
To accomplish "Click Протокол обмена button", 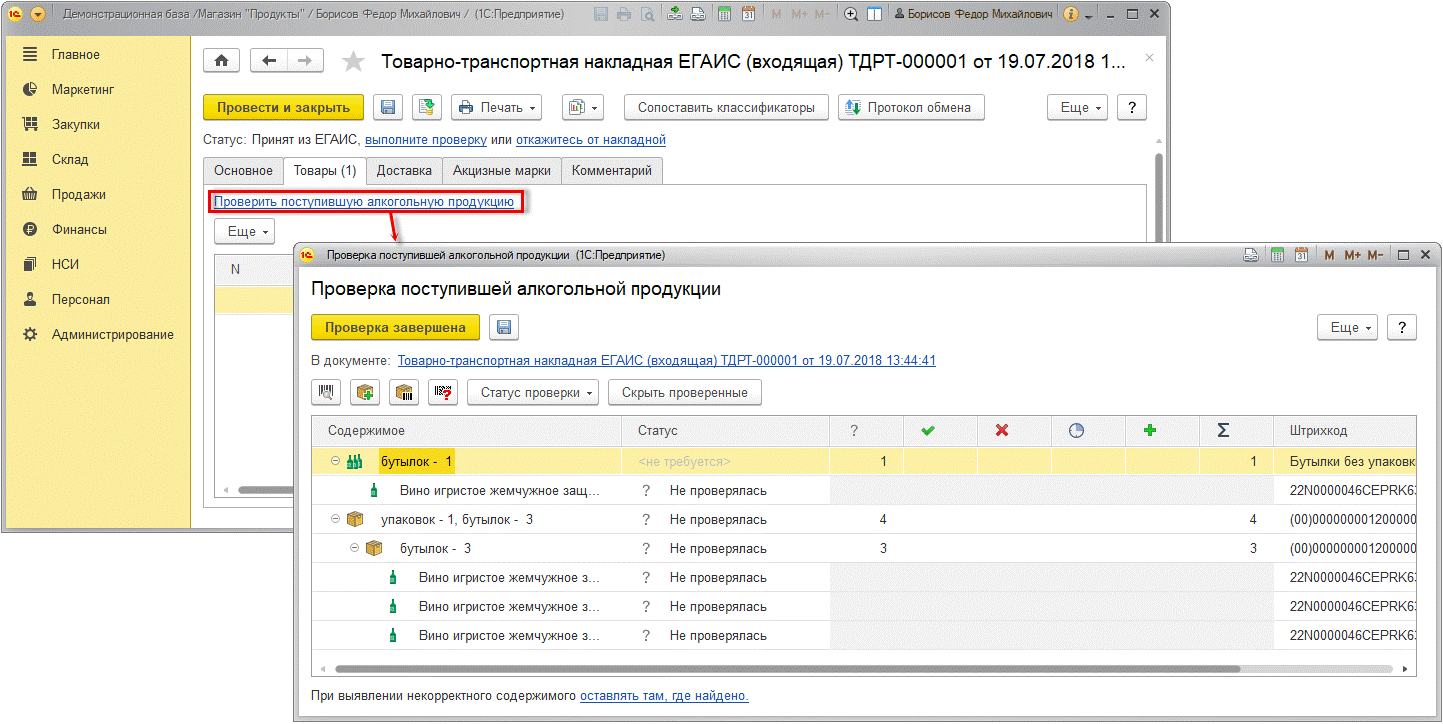I will 911,107.
